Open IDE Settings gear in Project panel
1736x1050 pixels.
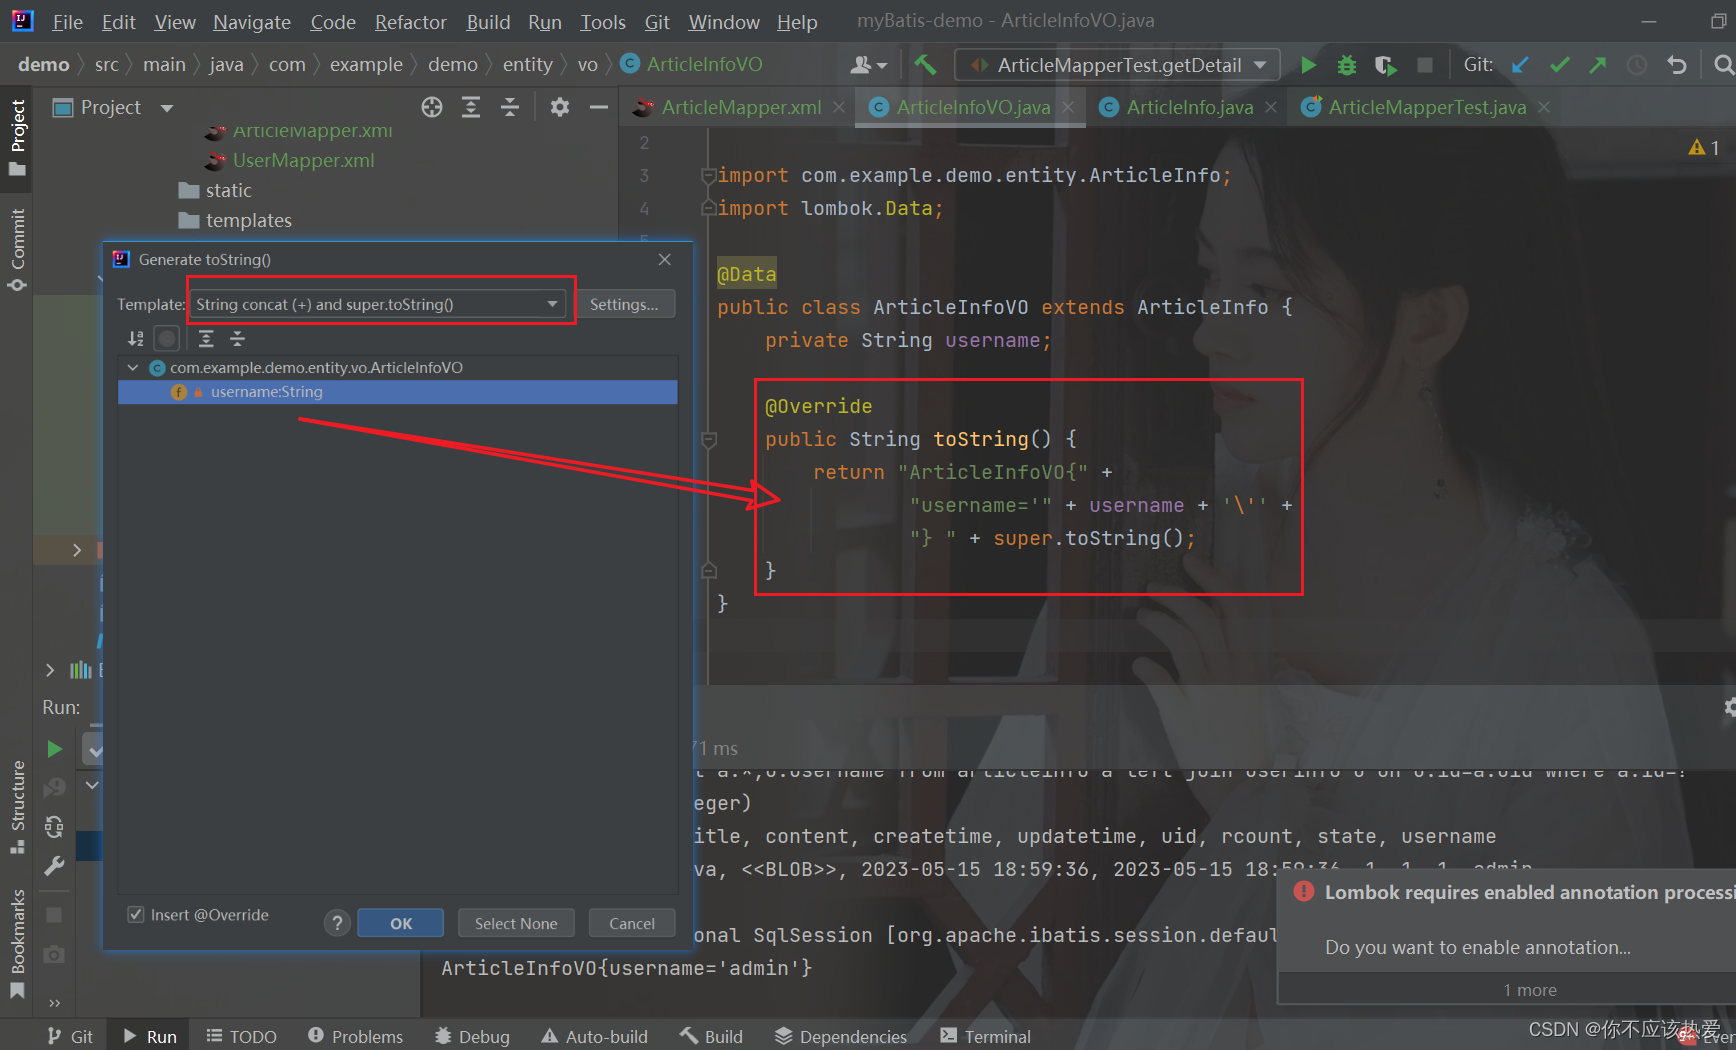[559, 107]
